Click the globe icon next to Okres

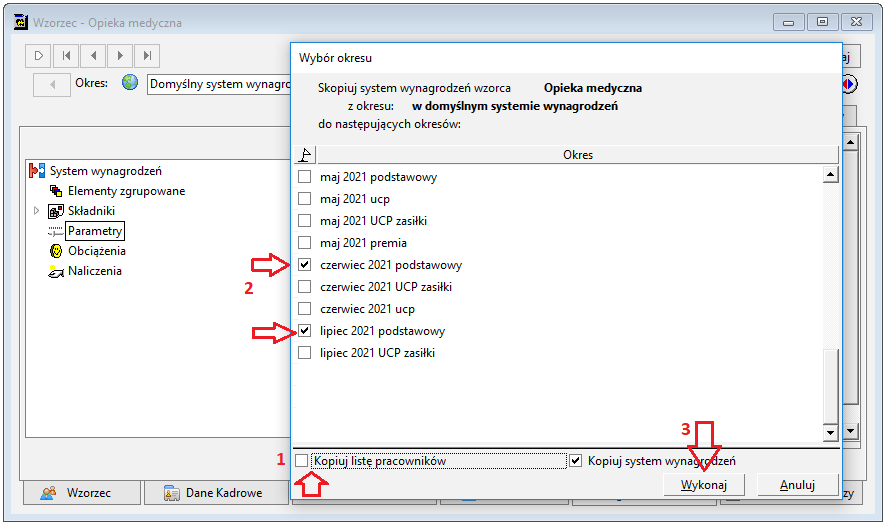pos(130,83)
